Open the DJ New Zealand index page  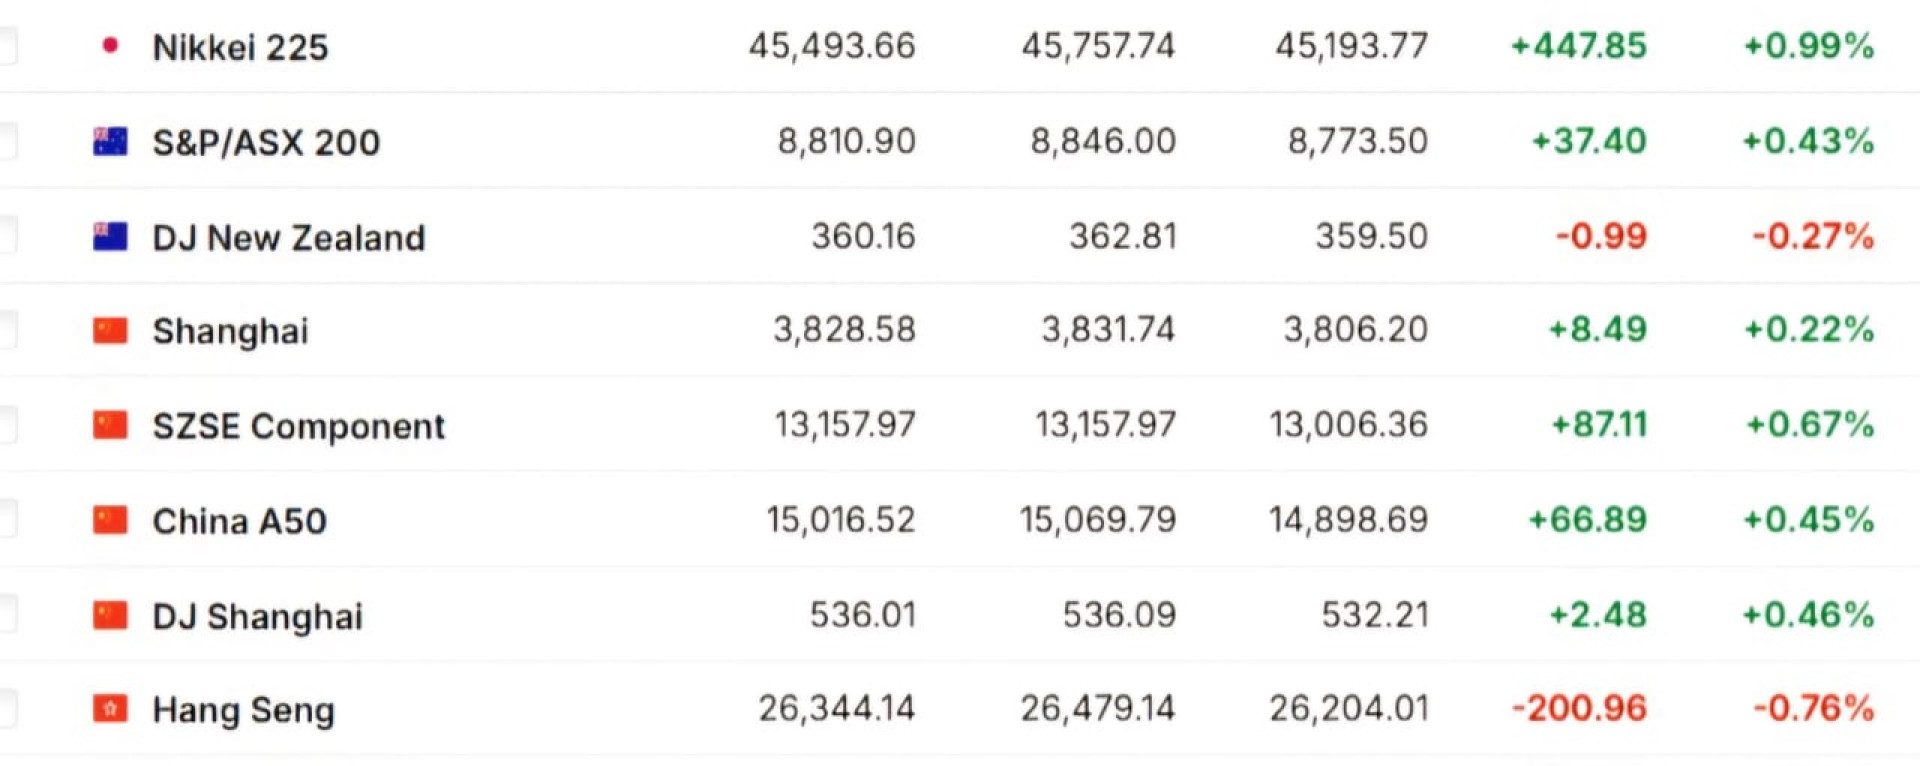pos(288,237)
